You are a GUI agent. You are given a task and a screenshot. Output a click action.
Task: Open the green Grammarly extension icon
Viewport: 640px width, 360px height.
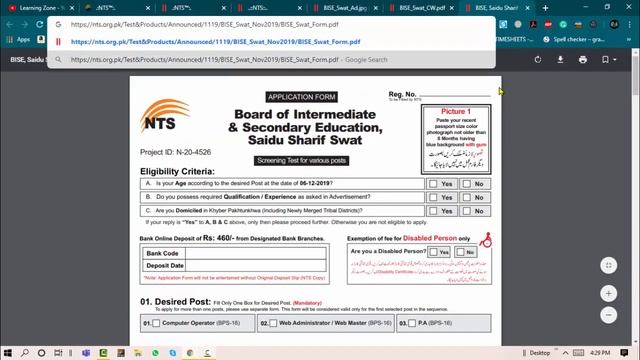[x=563, y=24]
